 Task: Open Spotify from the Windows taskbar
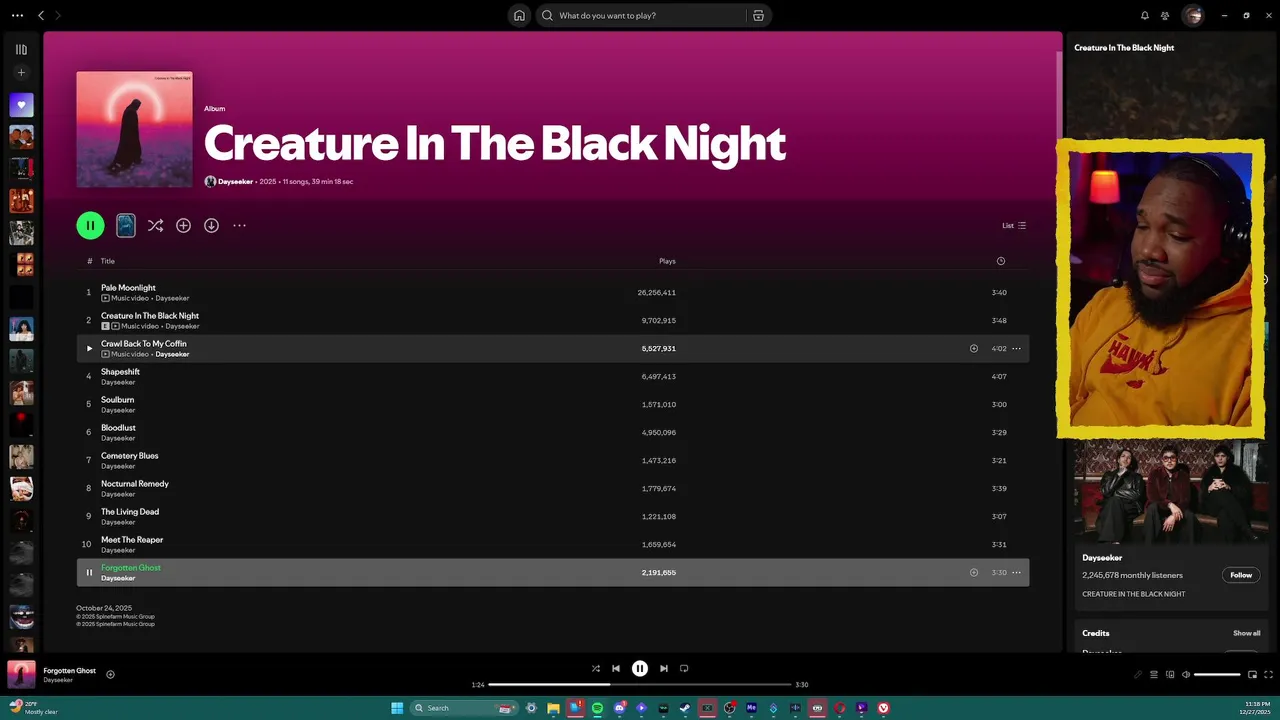(x=597, y=708)
